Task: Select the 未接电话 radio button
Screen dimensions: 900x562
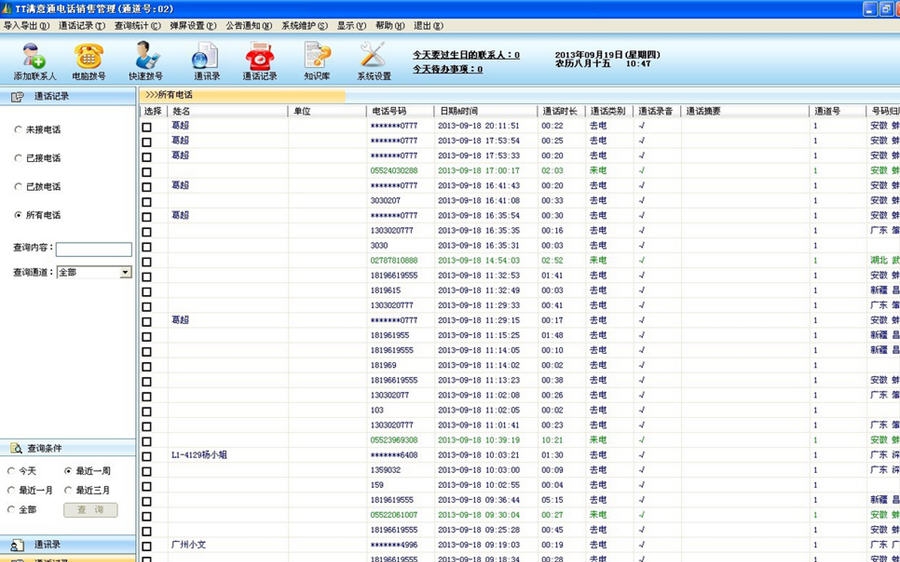Action: click(17, 130)
